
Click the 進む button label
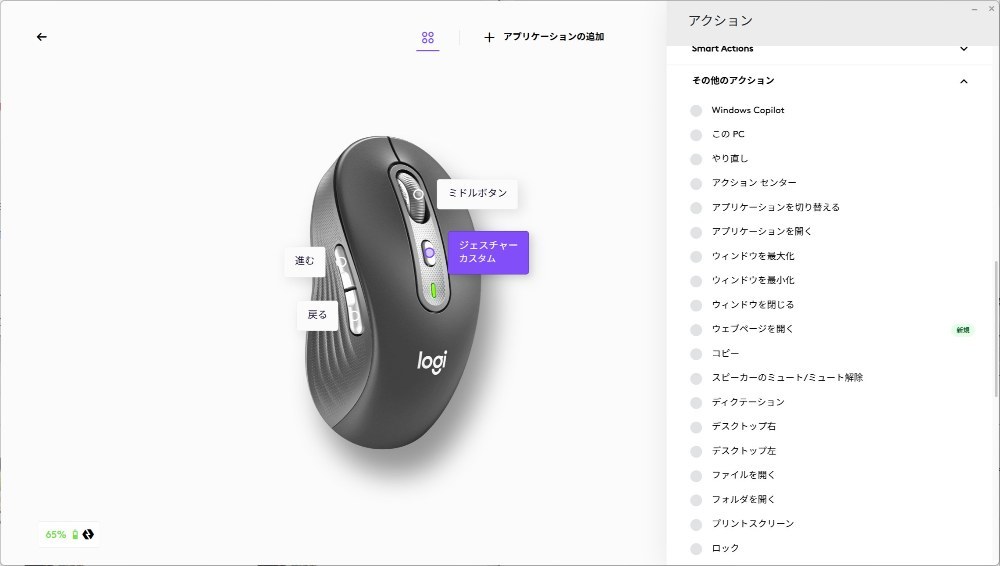[305, 261]
